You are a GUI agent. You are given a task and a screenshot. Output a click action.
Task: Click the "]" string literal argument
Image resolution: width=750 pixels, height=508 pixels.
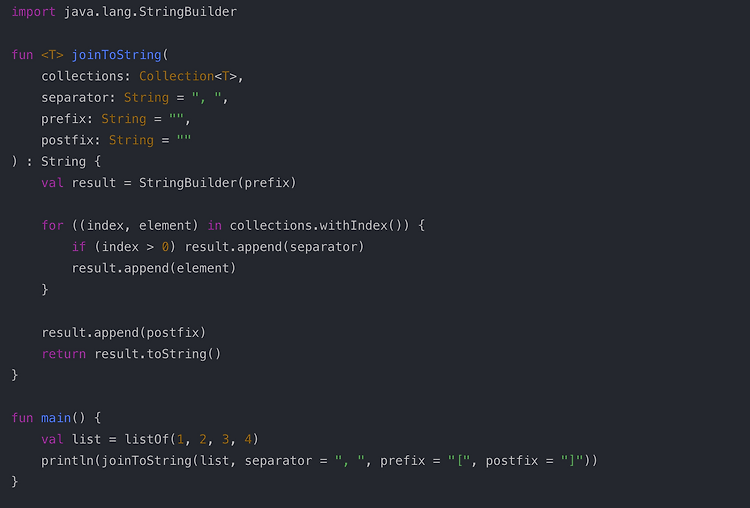pyautogui.click(x=572, y=461)
